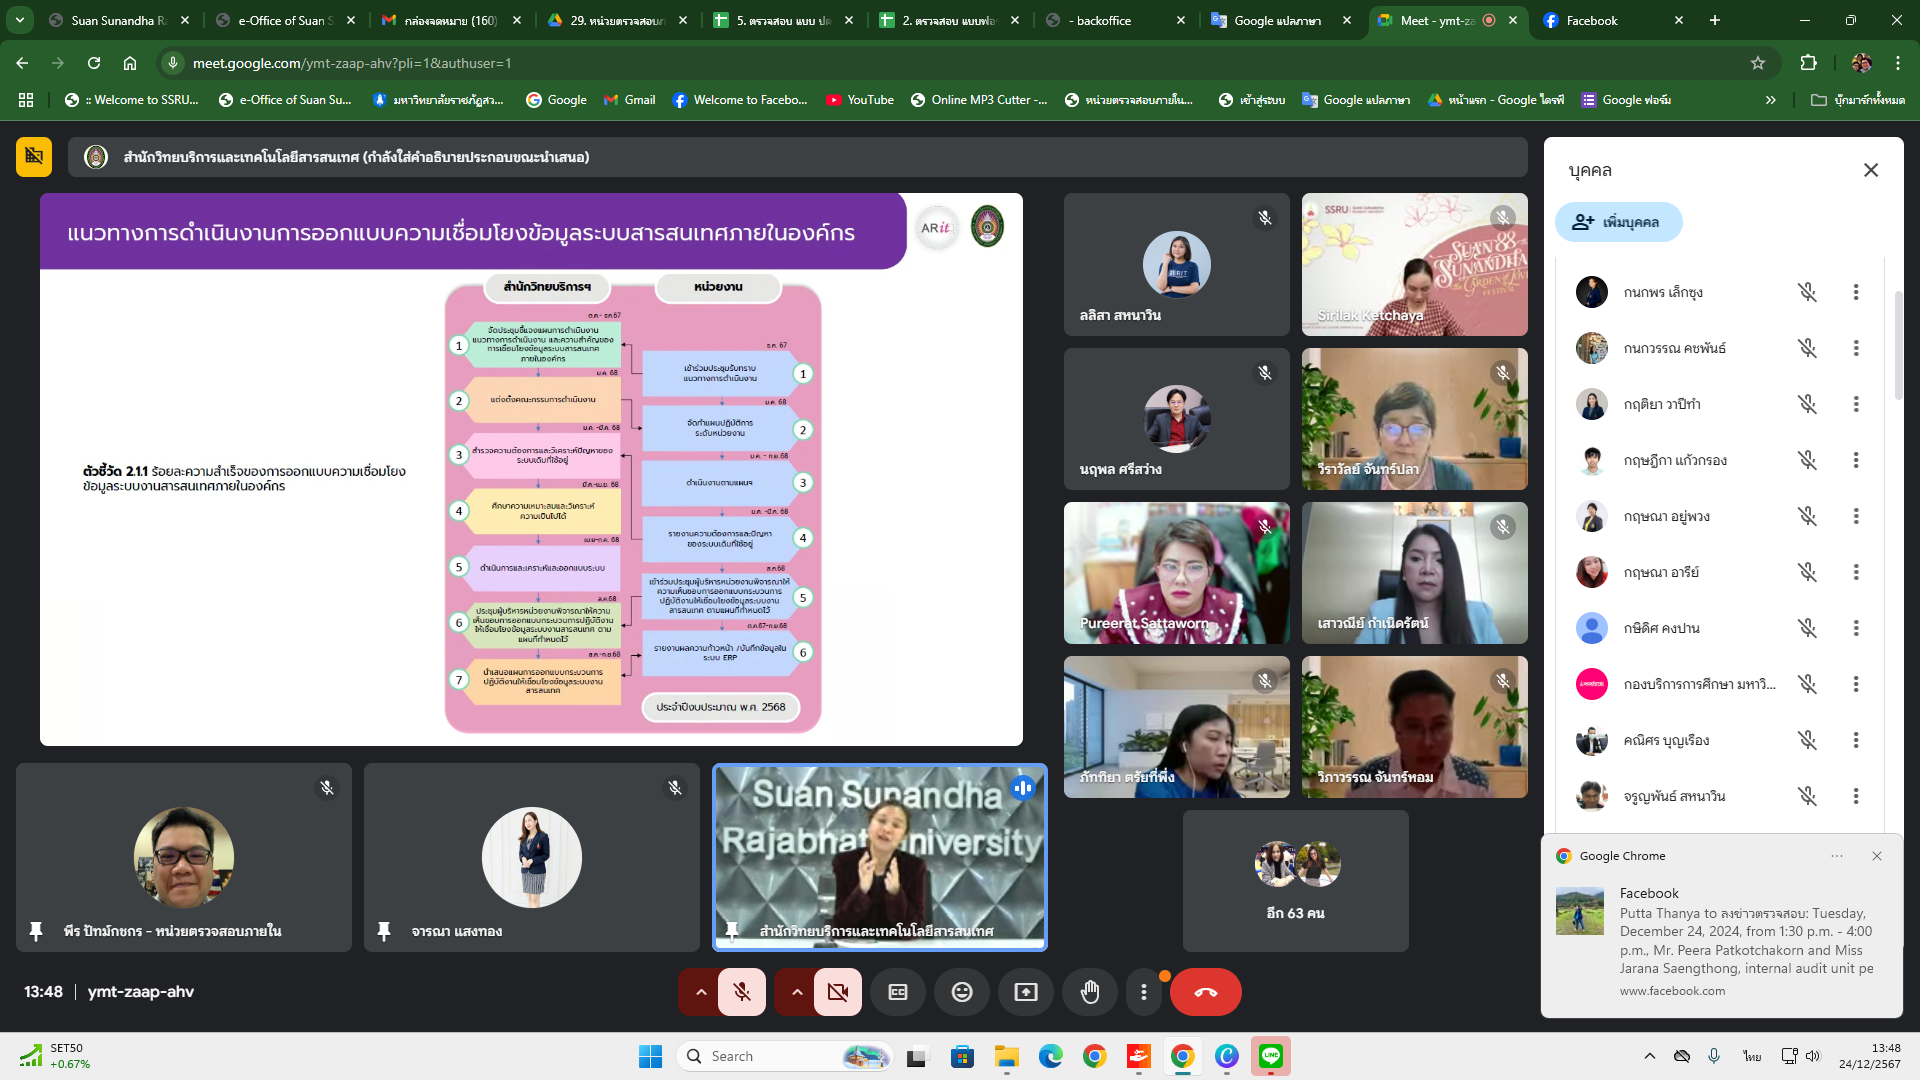This screenshot has width=1920, height=1080.
Task: Click the yellow icon beside presentation title
Action: coord(34,157)
